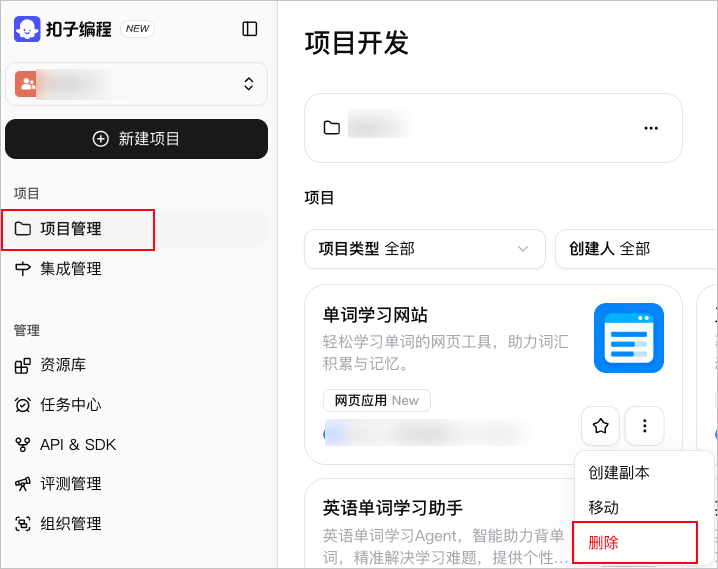This screenshot has height=569, width=718.
Task: Click the 单词学习网站 blue app thumbnail
Action: [x=629, y=338]
